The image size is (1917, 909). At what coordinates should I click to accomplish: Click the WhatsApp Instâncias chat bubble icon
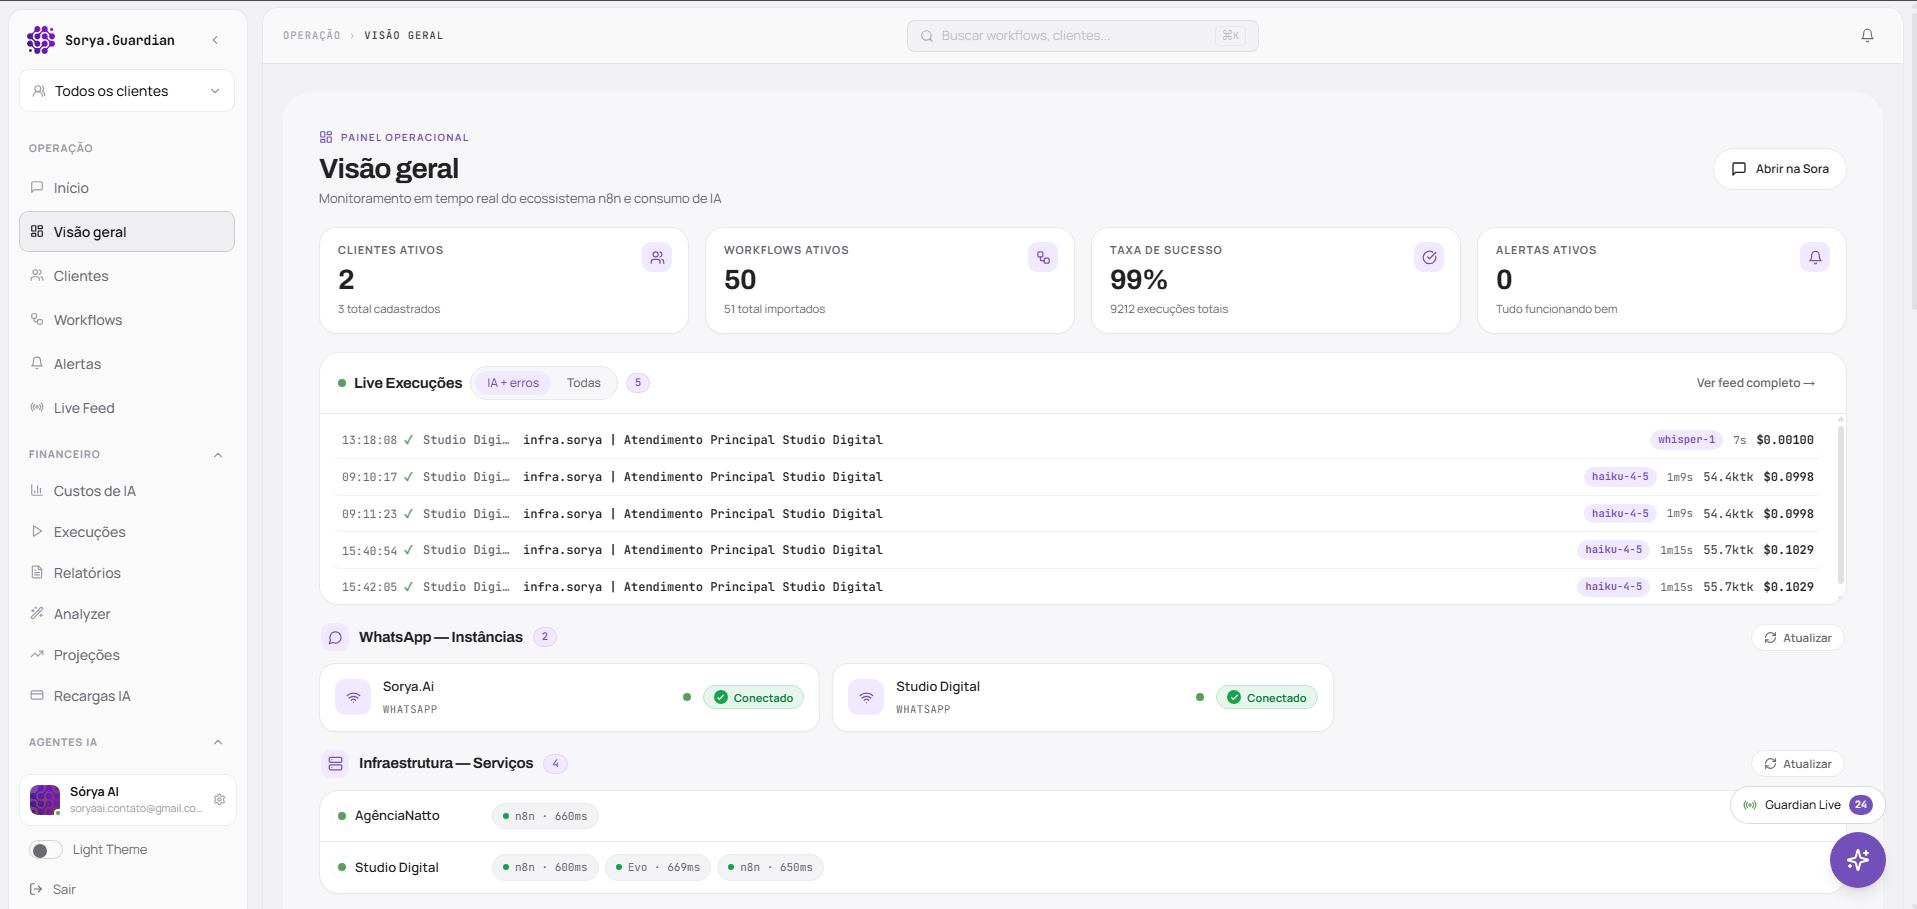click(x=335, y=637)
